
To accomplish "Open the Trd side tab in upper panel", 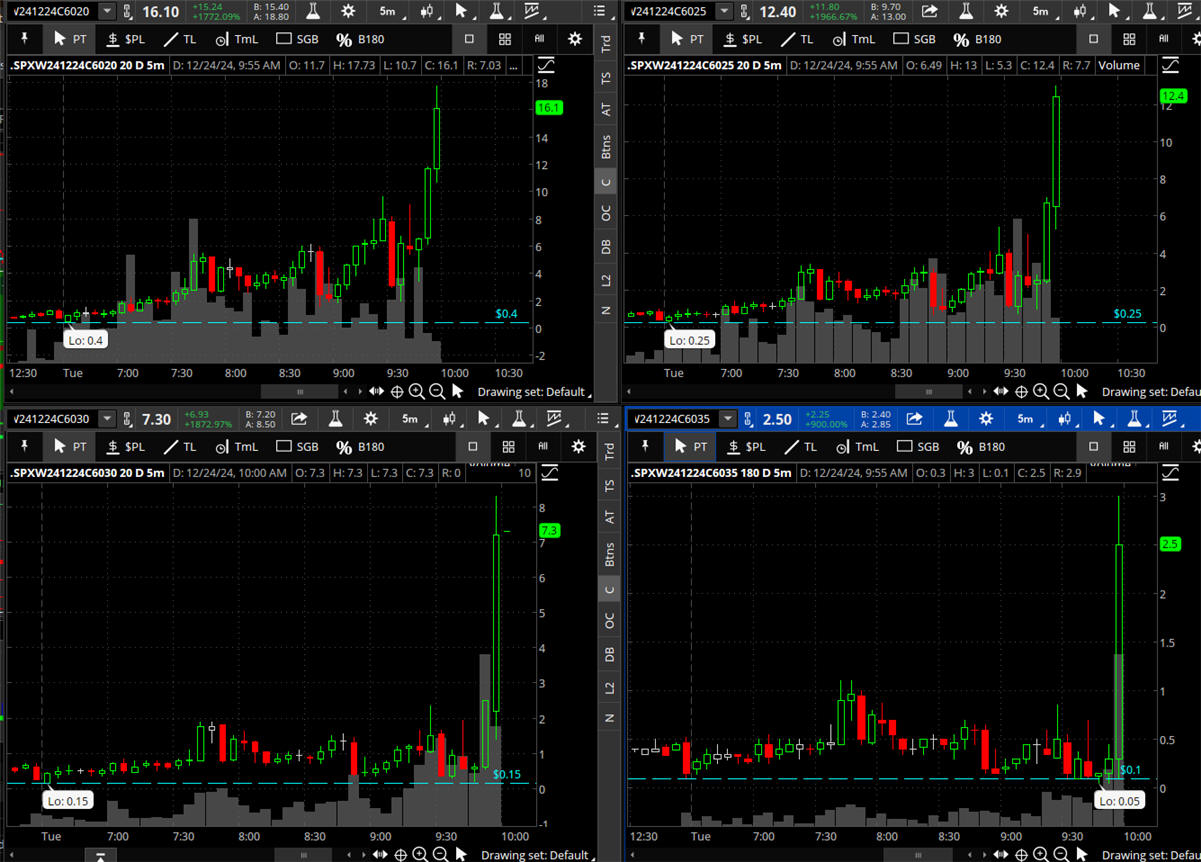I will pyautogui.click(x=605, y=43).
